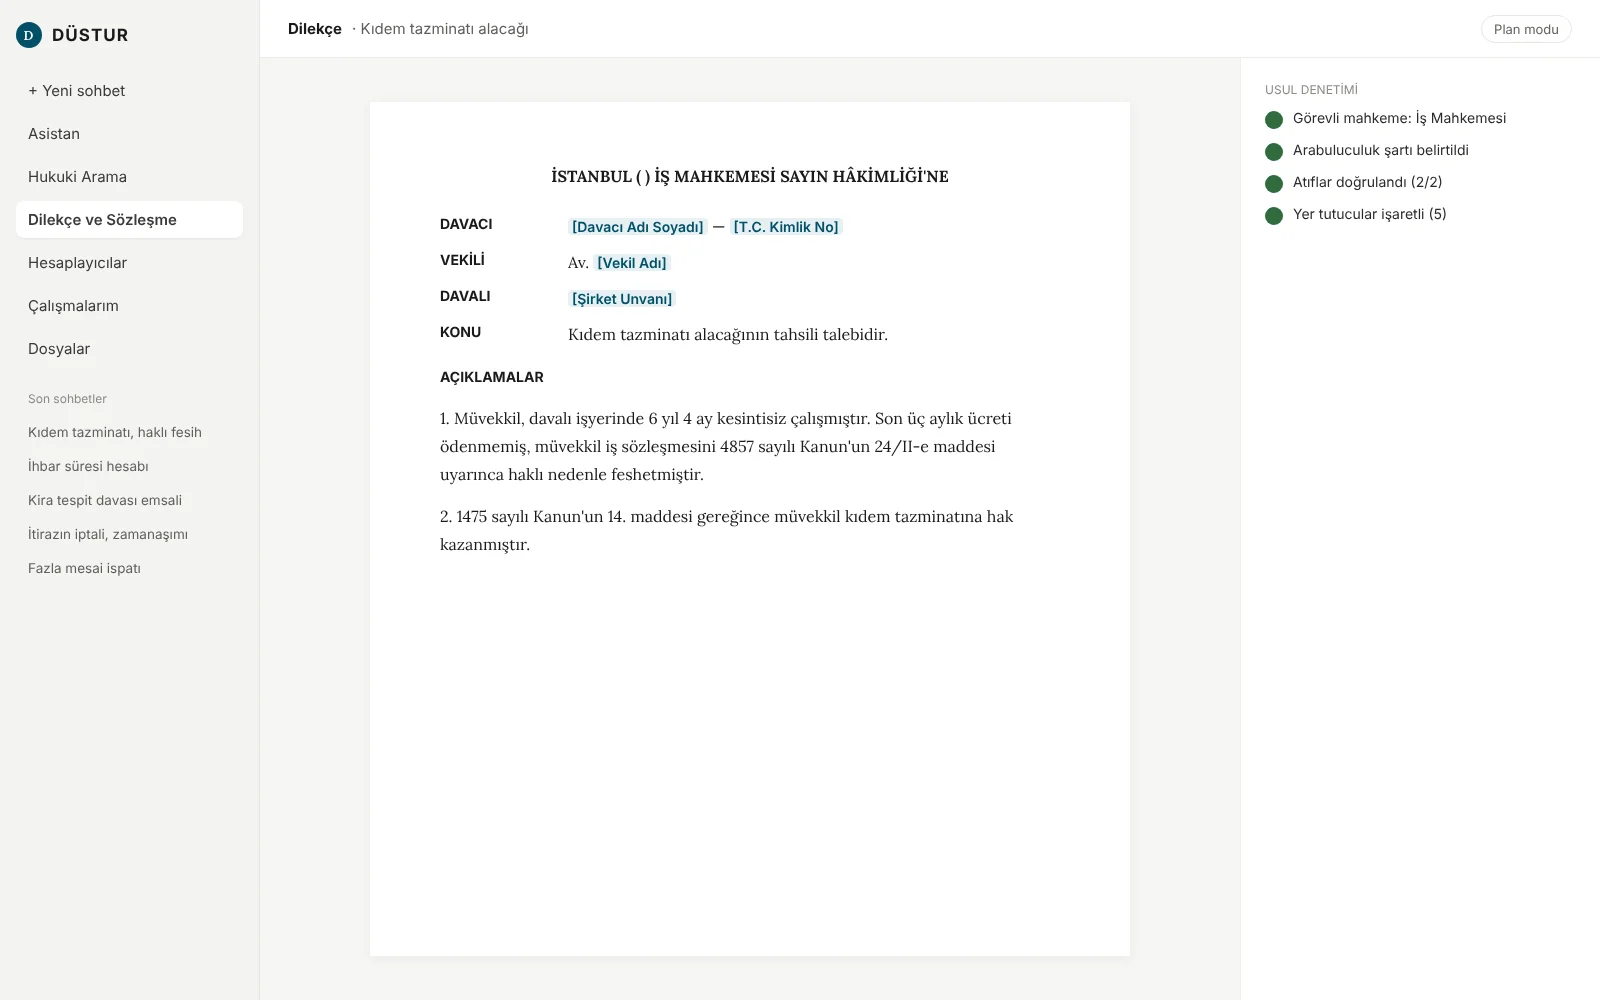The image size is (1600, 1000).
Task: Go to Hukuki Arama
Action: pyautogui.click(x=129, y=177)
